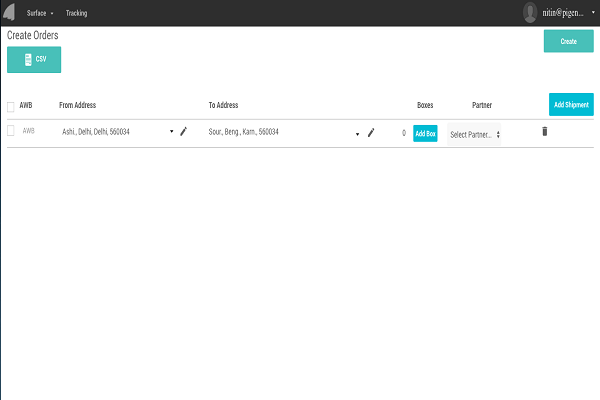Click into the AWB input field
Viewport: 600px width, 400px height.
(x=30, y=131)
